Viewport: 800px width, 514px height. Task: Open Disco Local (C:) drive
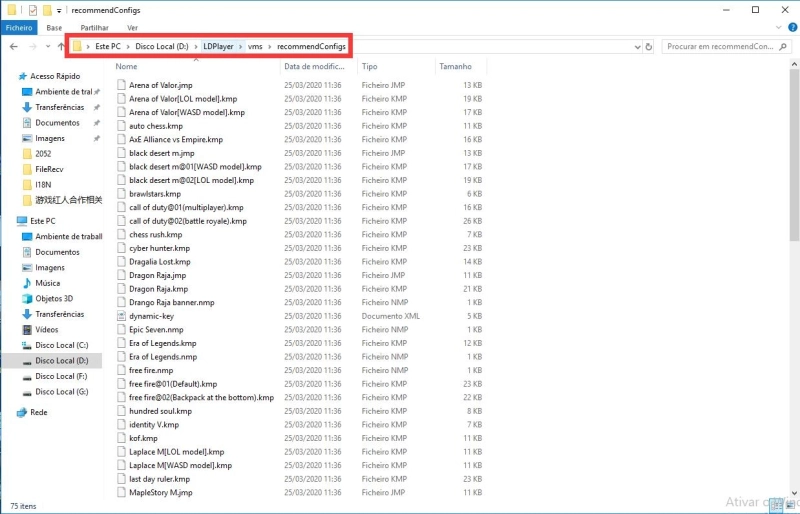tap(61, 345)
